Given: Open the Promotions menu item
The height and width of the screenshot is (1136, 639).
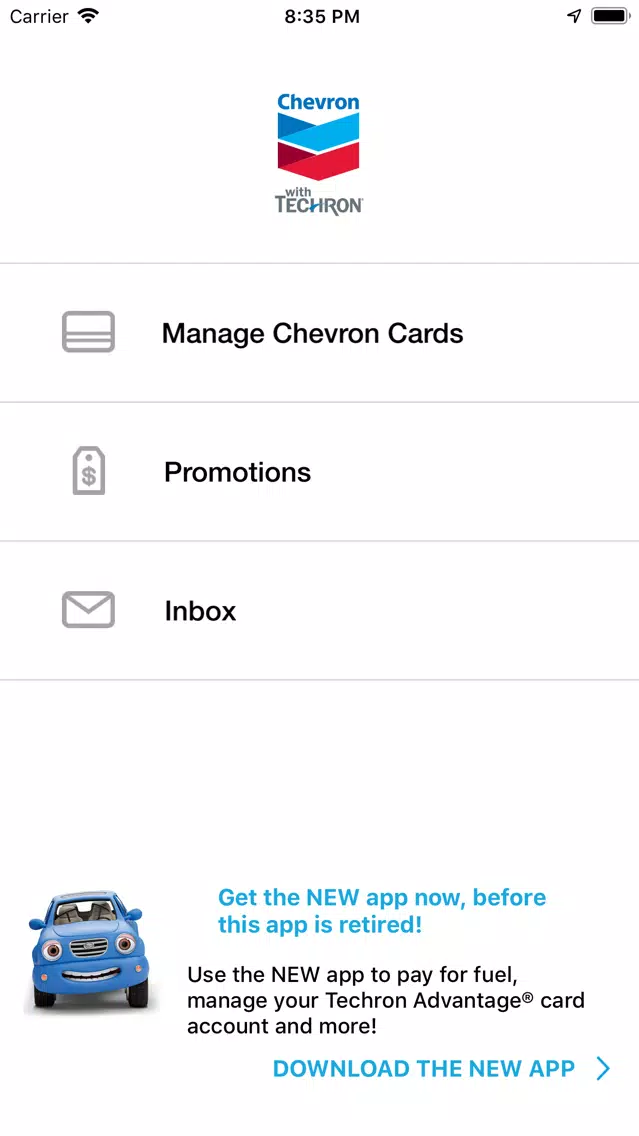Looking at the screenshot, I should tap(320, 472).
